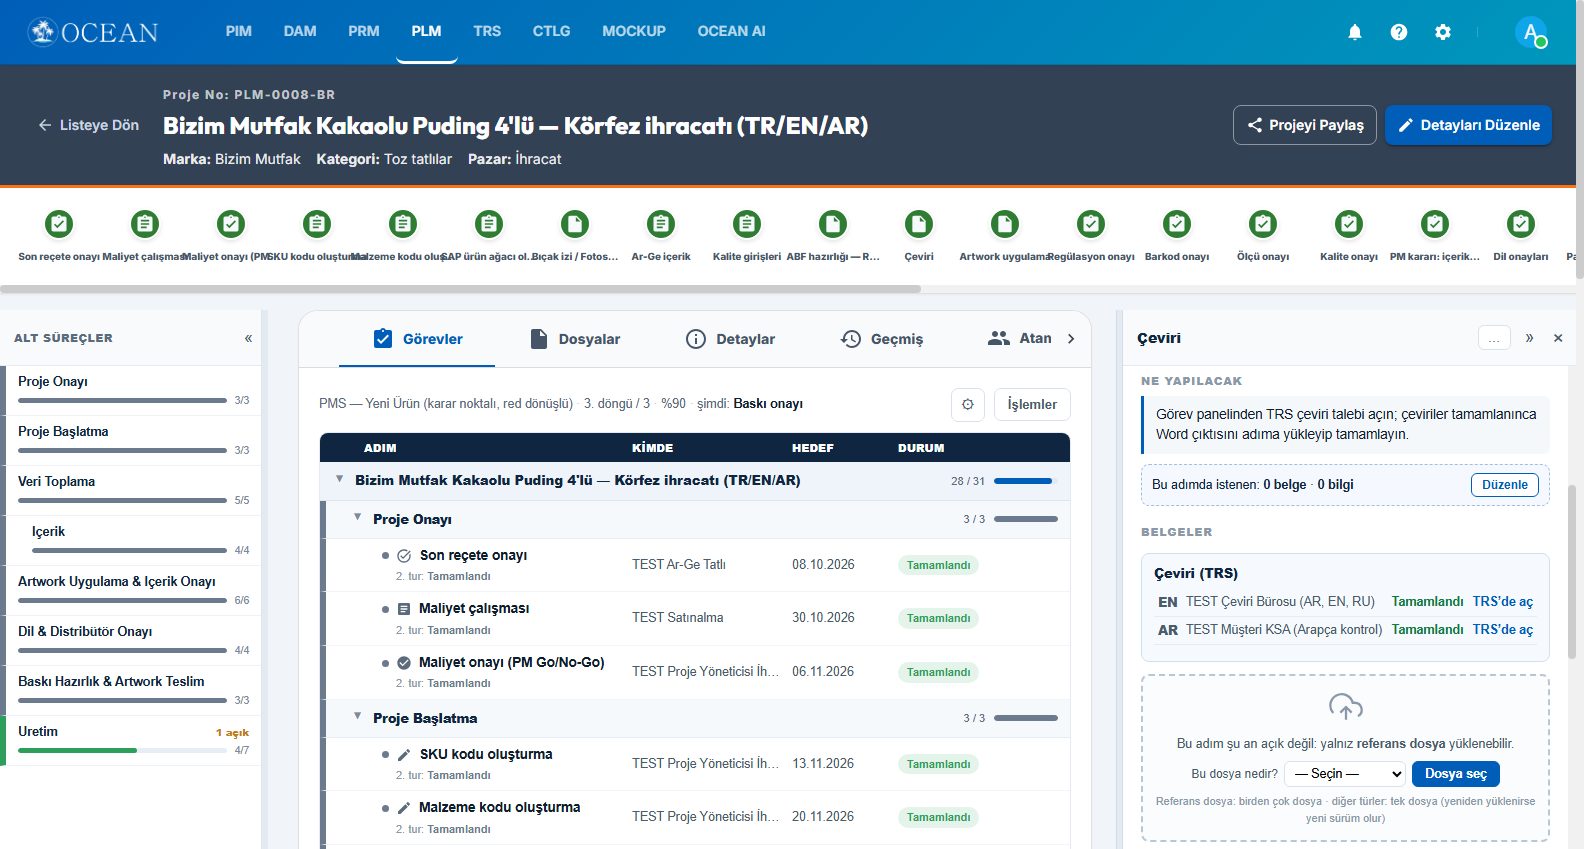Image resolution: width=1584 pixels, height=849 pixels.
Task: Collapse the Proje Başlatma group in the task table
Action: (x=358, y=716)
